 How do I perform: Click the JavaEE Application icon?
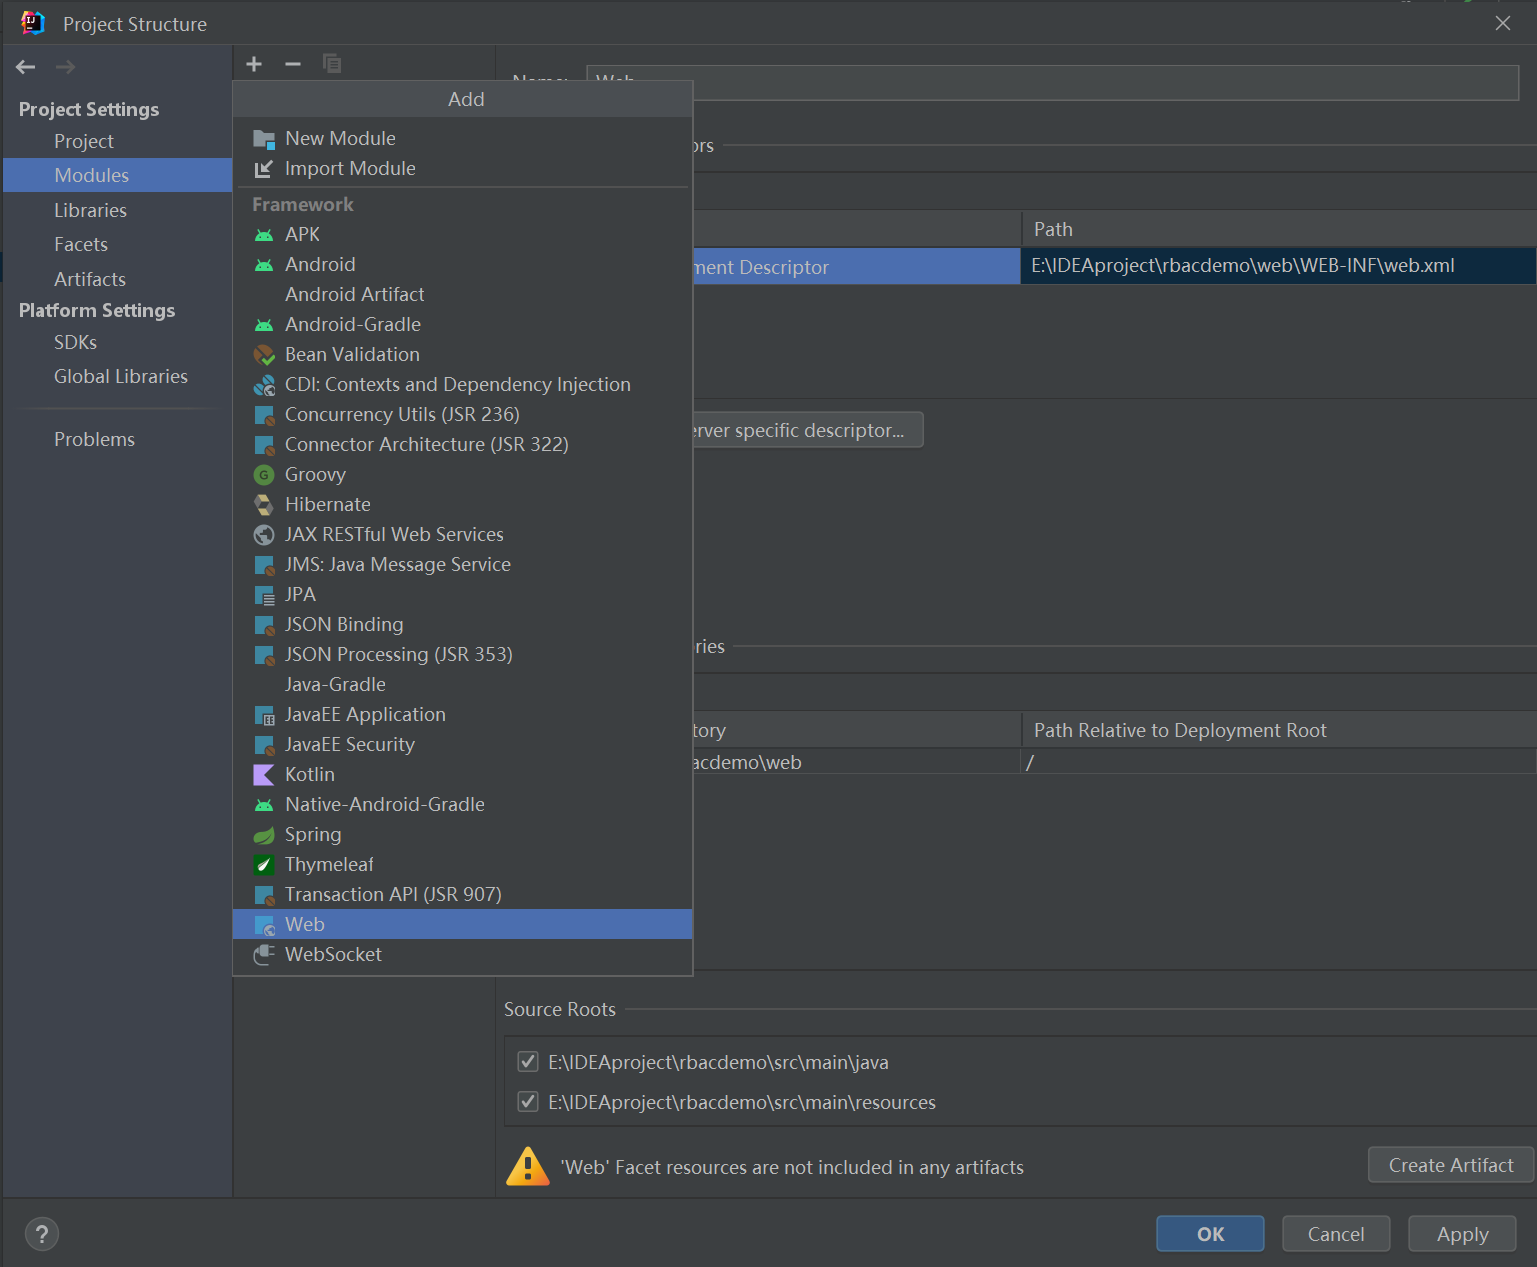tap(264, 715)
